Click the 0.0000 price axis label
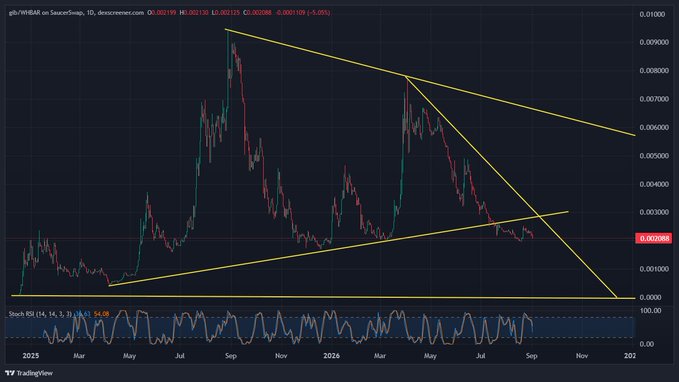Image resolution: width=679 pixels, height=382 pixels. pos(650,297)
